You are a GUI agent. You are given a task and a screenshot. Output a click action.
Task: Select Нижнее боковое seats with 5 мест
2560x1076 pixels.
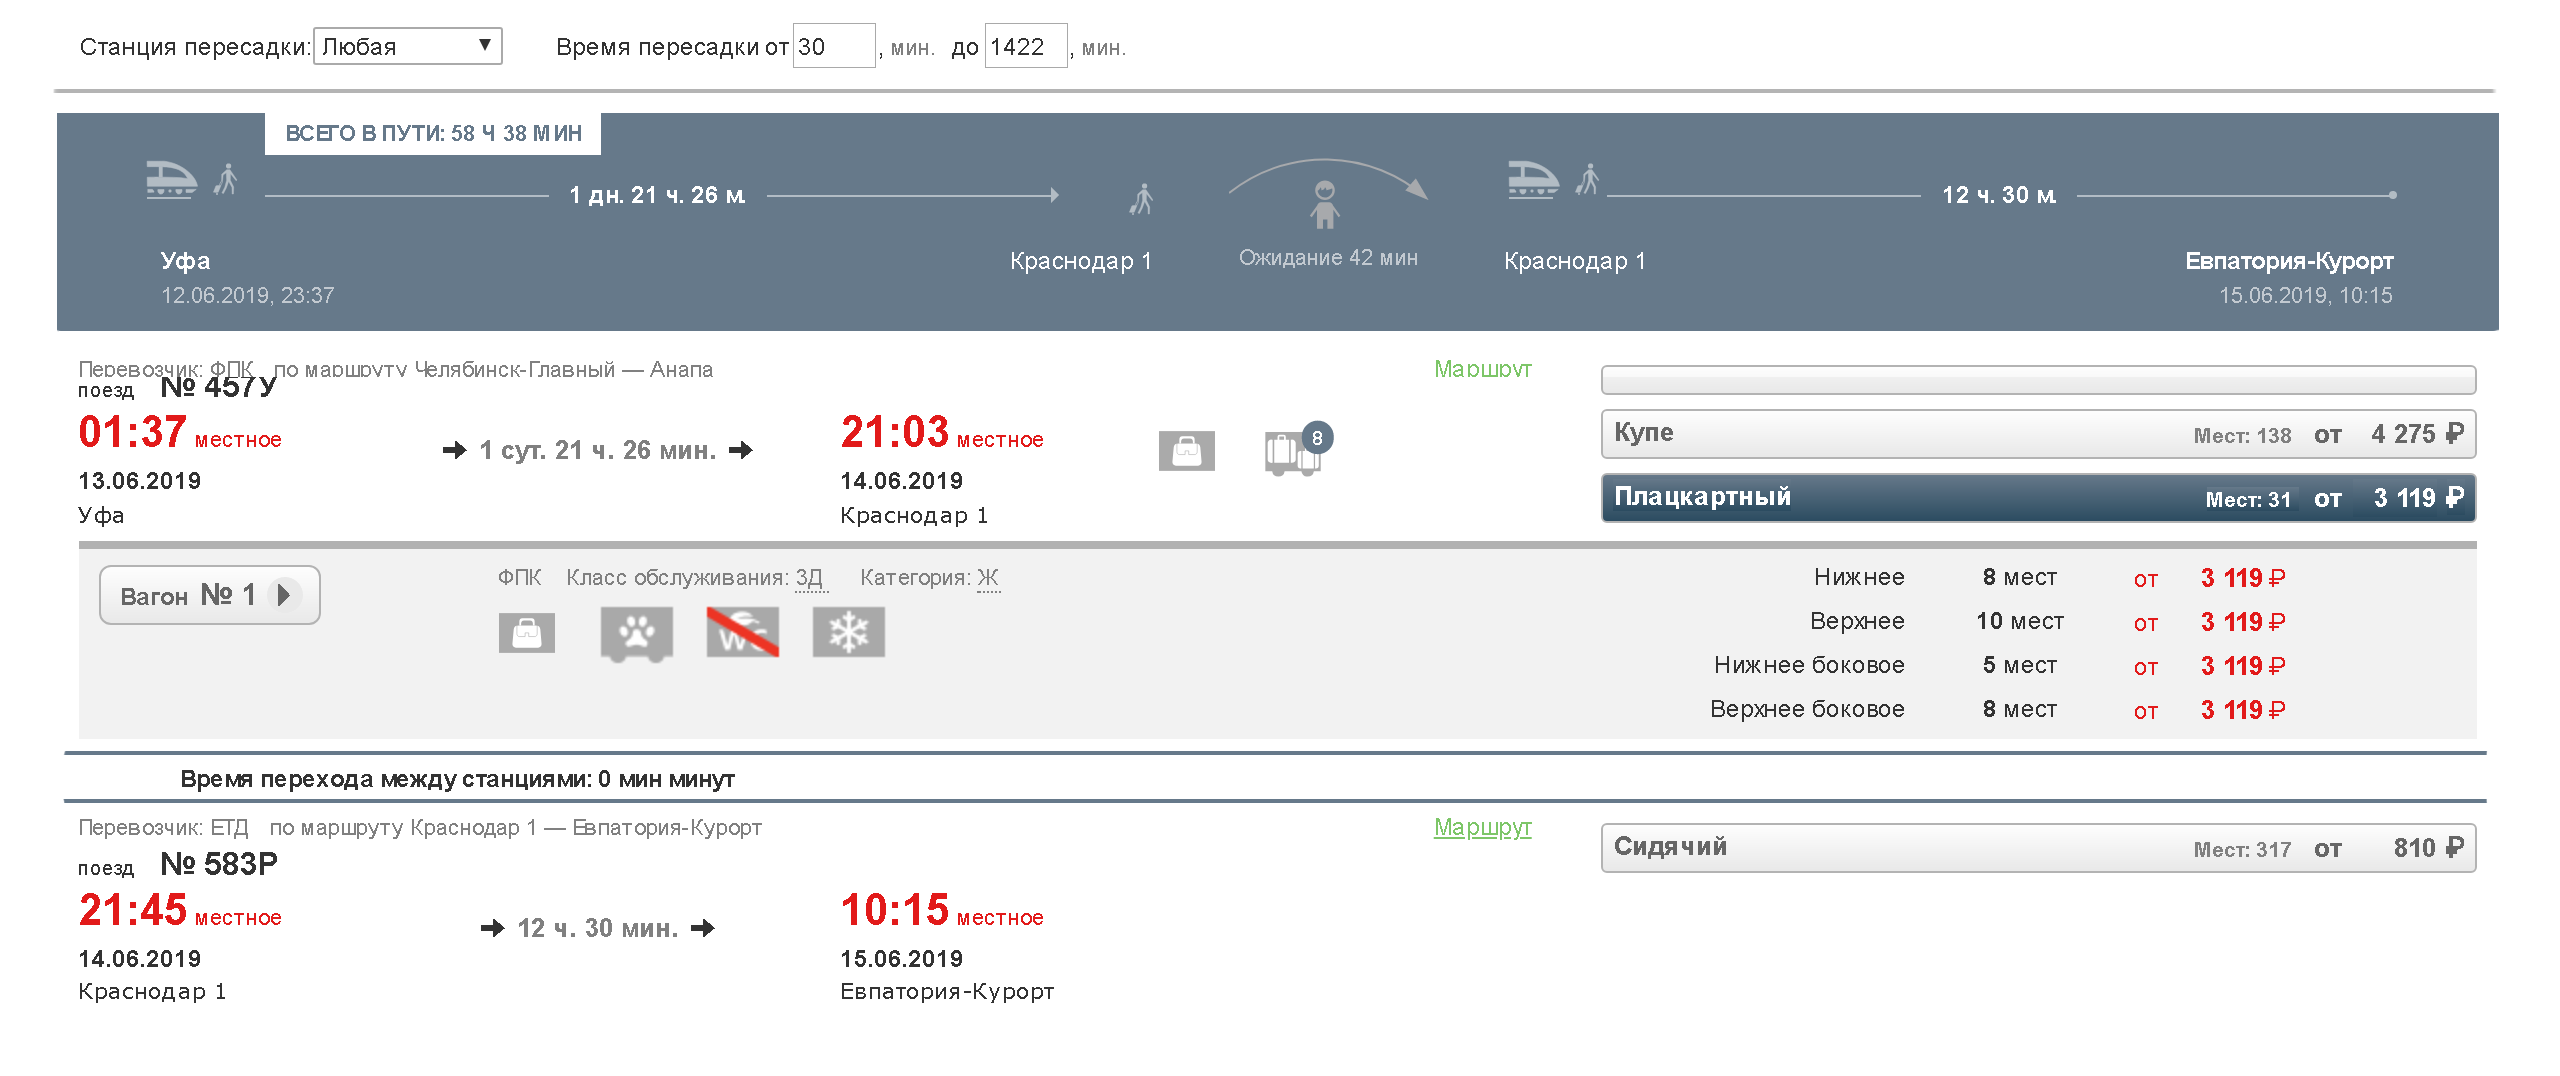point(2000,666)
